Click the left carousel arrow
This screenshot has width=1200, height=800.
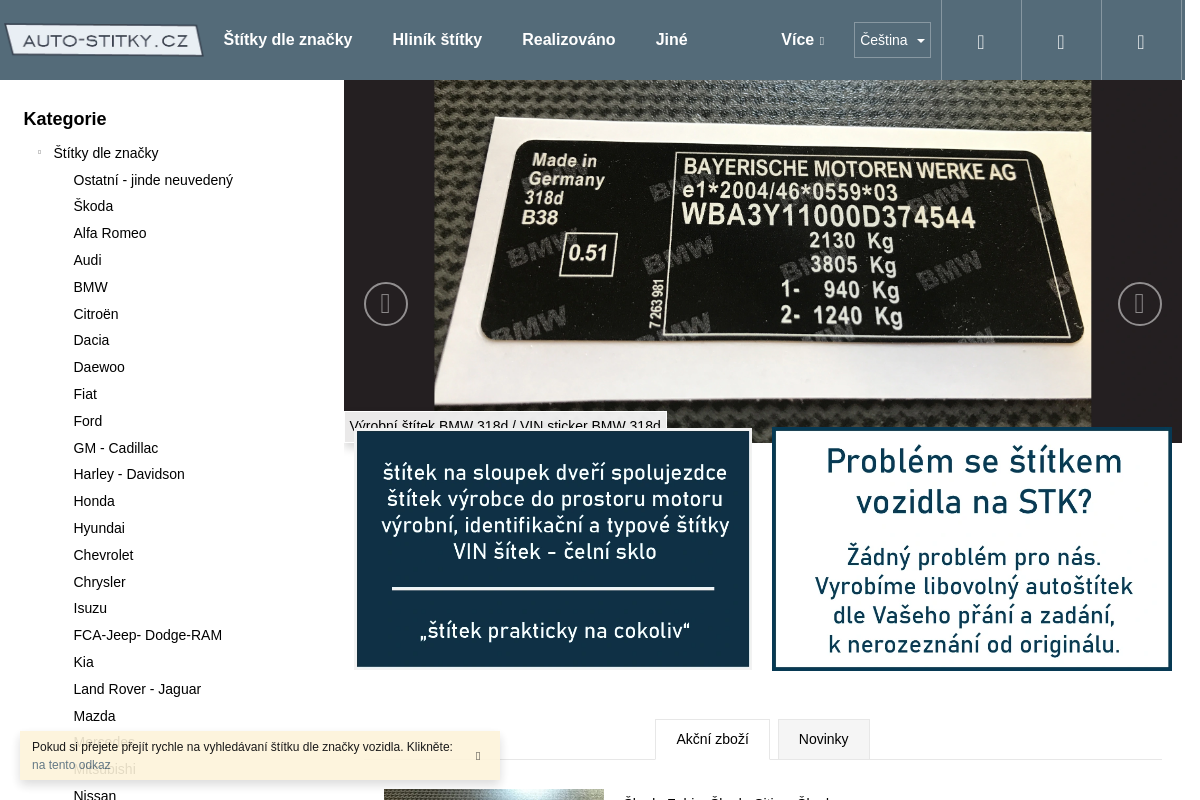click(385, 303)
